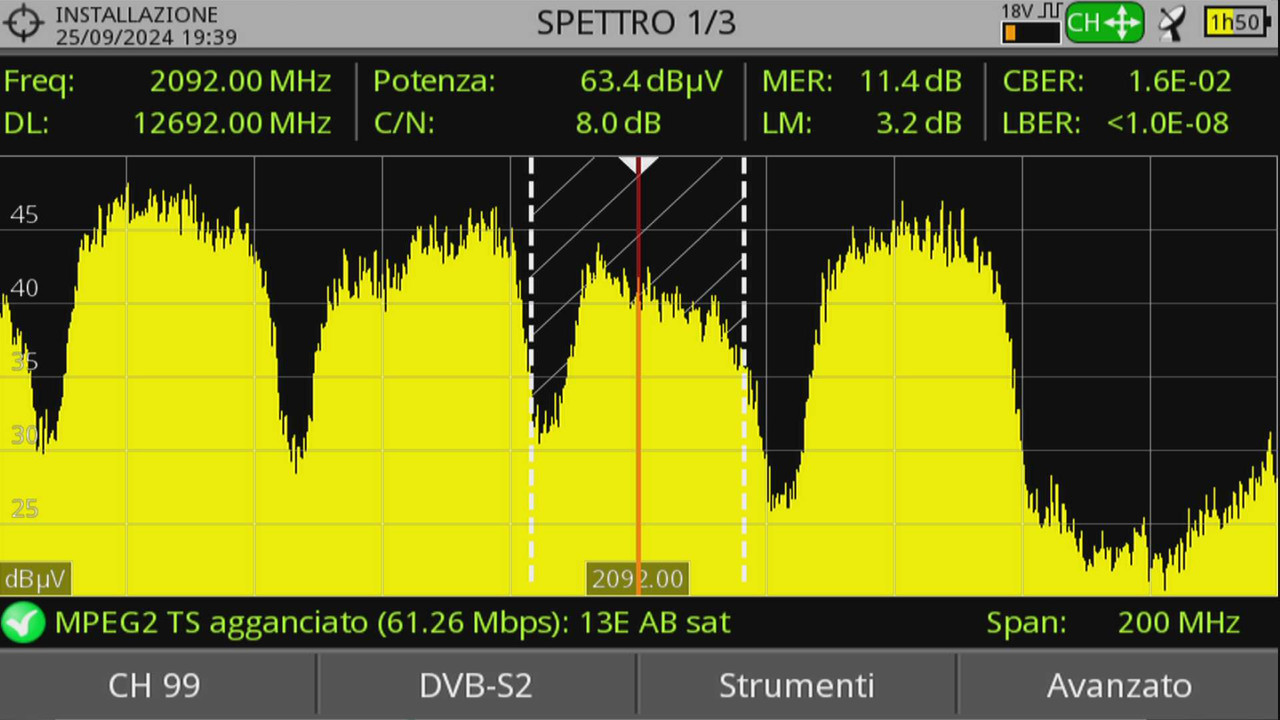The width and height of the screenshot is (1280, 720).
Task: Select the Potenza 63.4 dBµV reading
Action: pyautogui.click(x=651, y=82)
